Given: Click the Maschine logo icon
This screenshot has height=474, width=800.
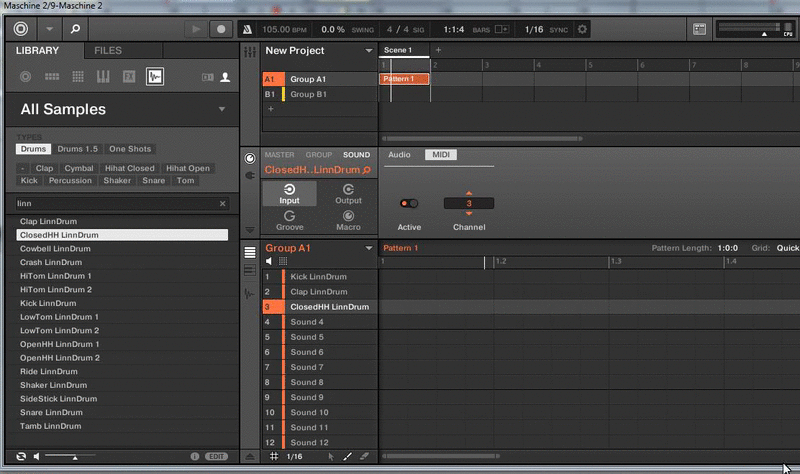Looking at the screenshot, I should [x=21, y=29].
